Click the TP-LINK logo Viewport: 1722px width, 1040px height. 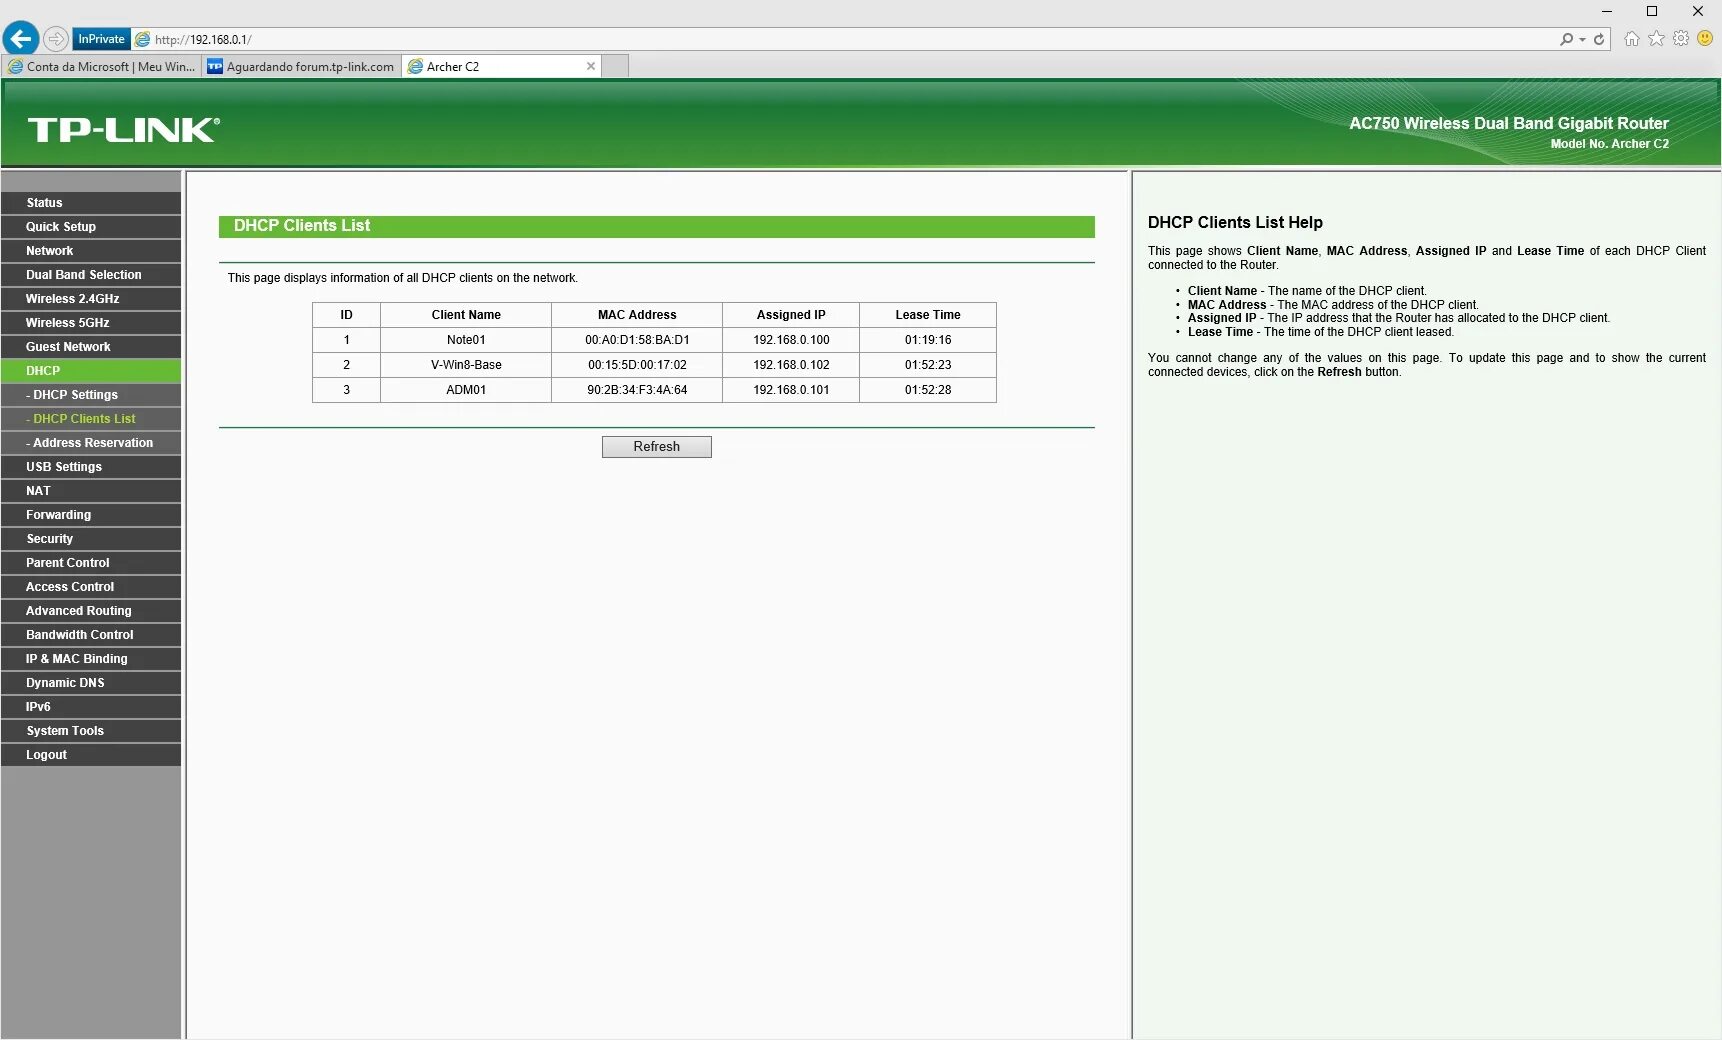pos(124,130)
